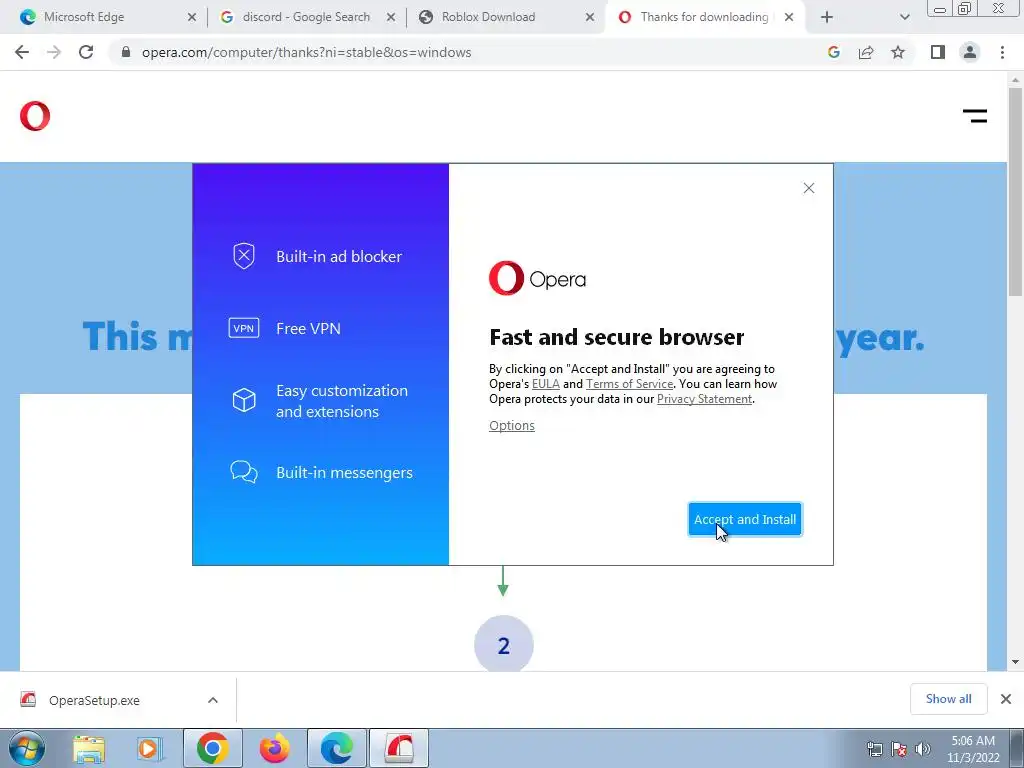Close the Thanks for downloading tab
The width and height of the screenshot is (1024, 768).
pyautogui.click(x=789, y=18)
